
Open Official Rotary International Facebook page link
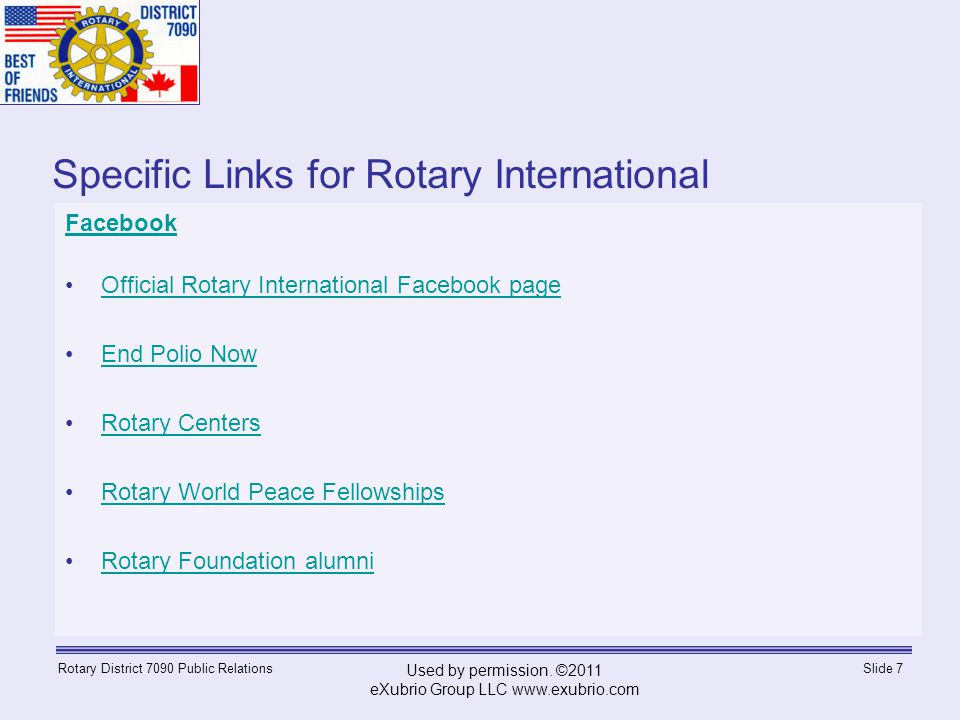click(x=331, y=285)
